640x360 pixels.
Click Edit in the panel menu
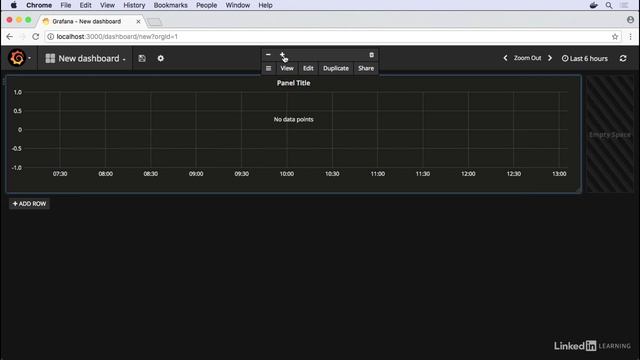(x=308, y=68)
